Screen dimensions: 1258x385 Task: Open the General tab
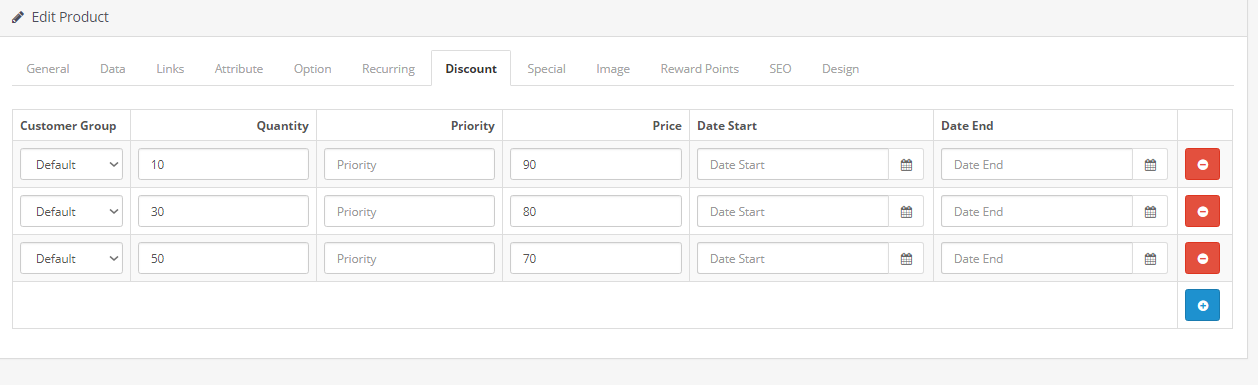tap(48, 69)
